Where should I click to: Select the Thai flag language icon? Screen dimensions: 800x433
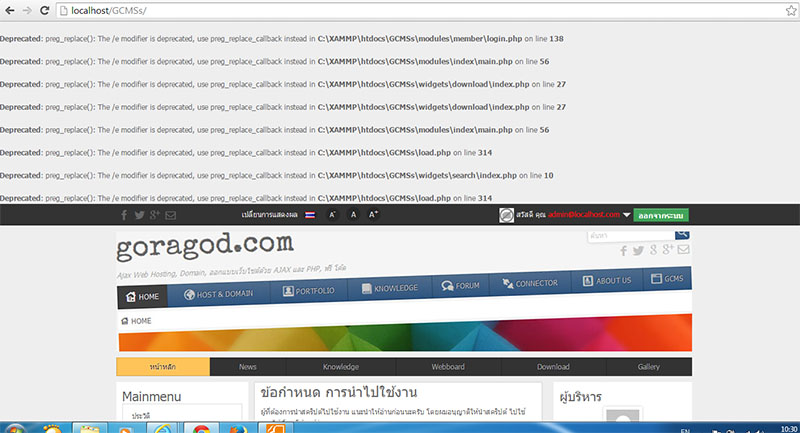pyautogui.click(x=310, y=215)
